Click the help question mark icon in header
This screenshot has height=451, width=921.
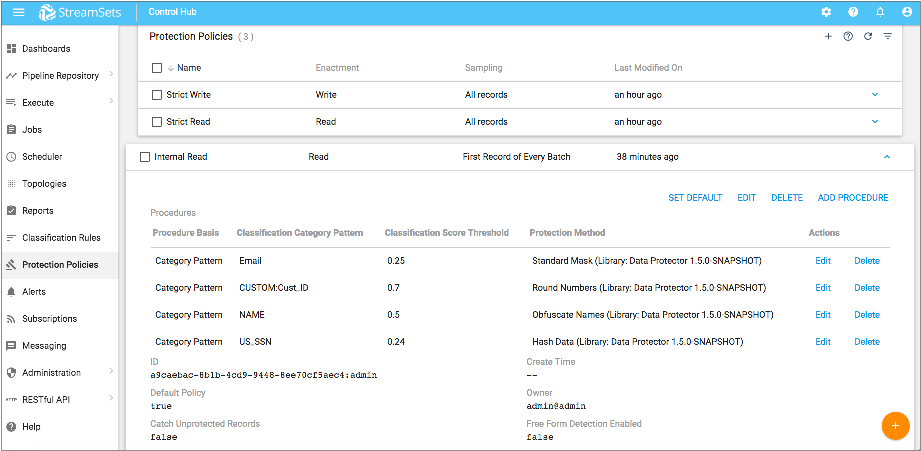point(853,12)
